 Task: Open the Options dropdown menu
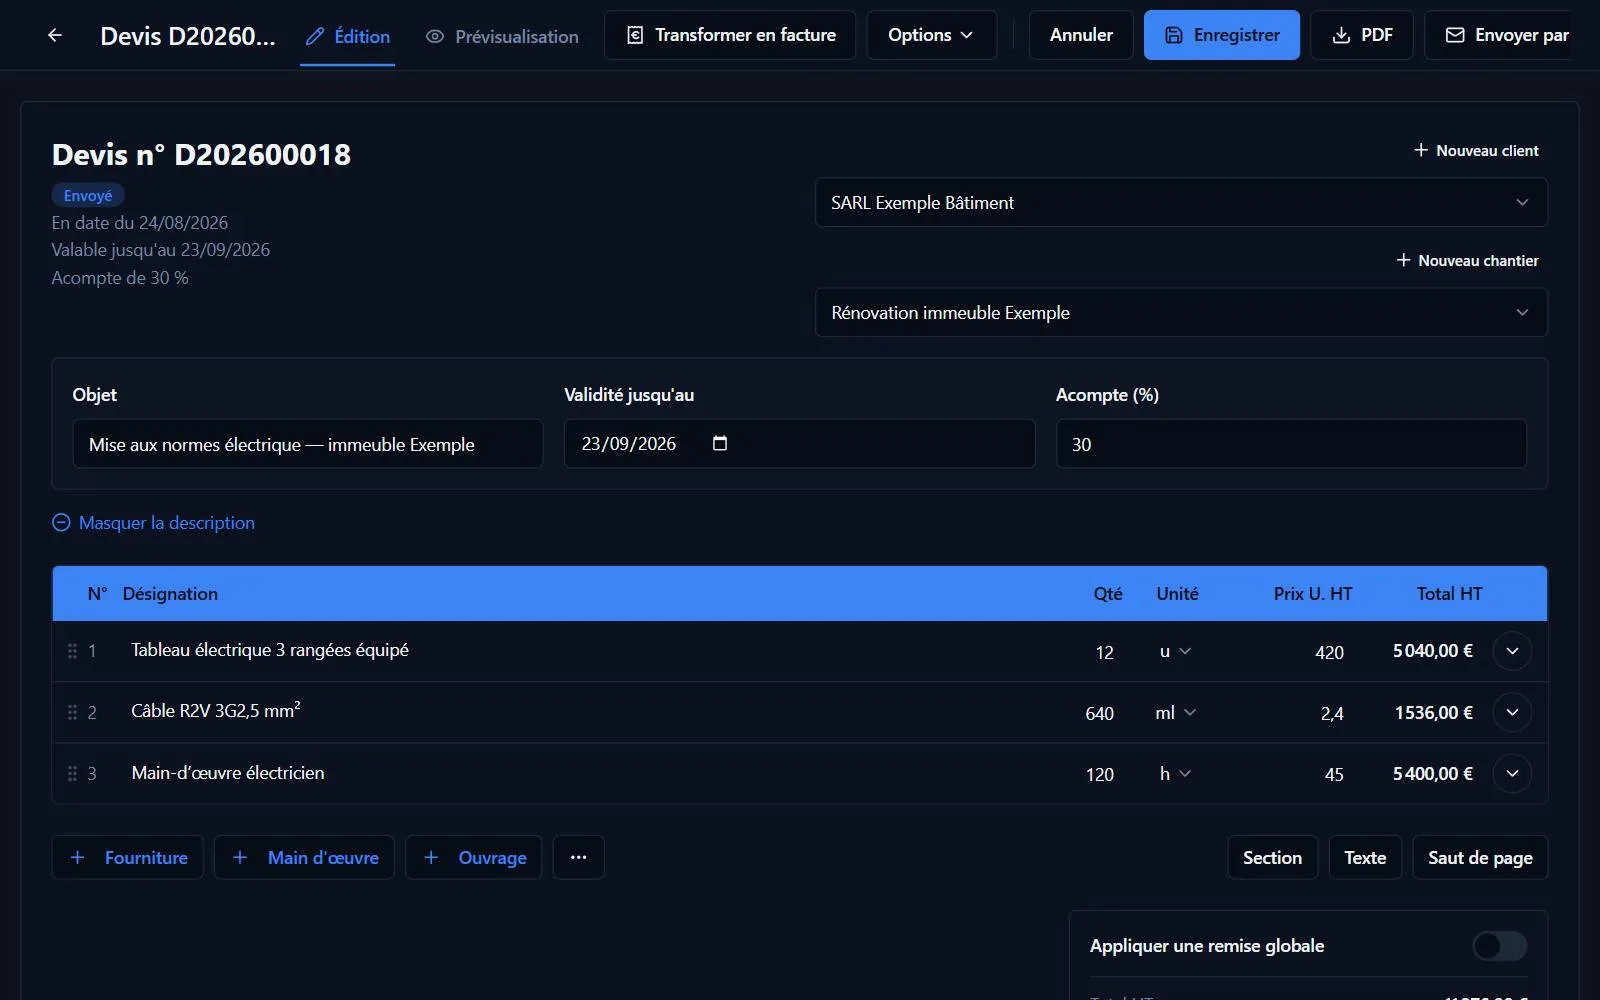931,35
